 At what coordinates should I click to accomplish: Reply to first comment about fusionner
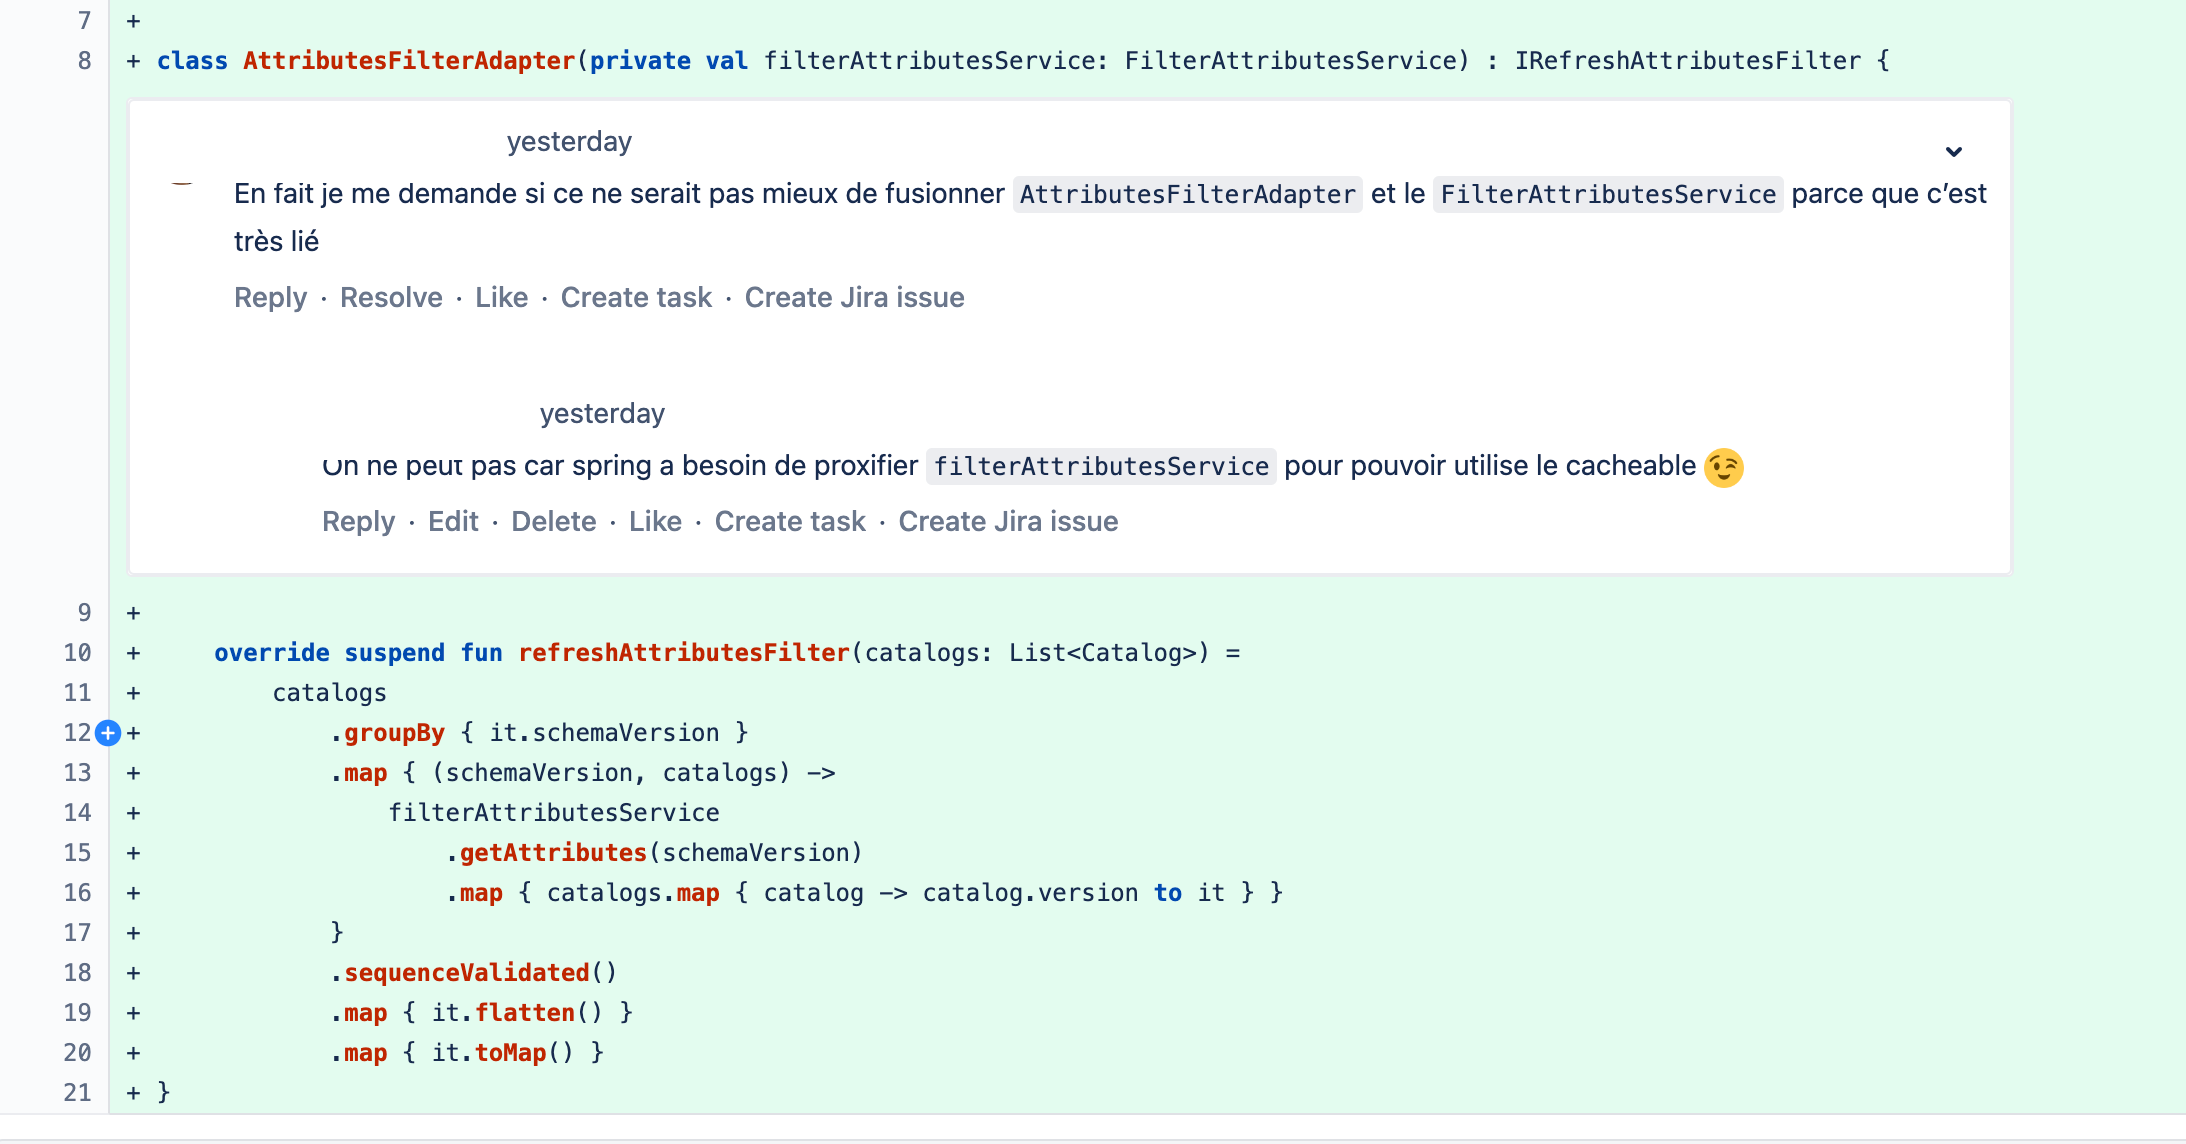click(x=270, y=298)
